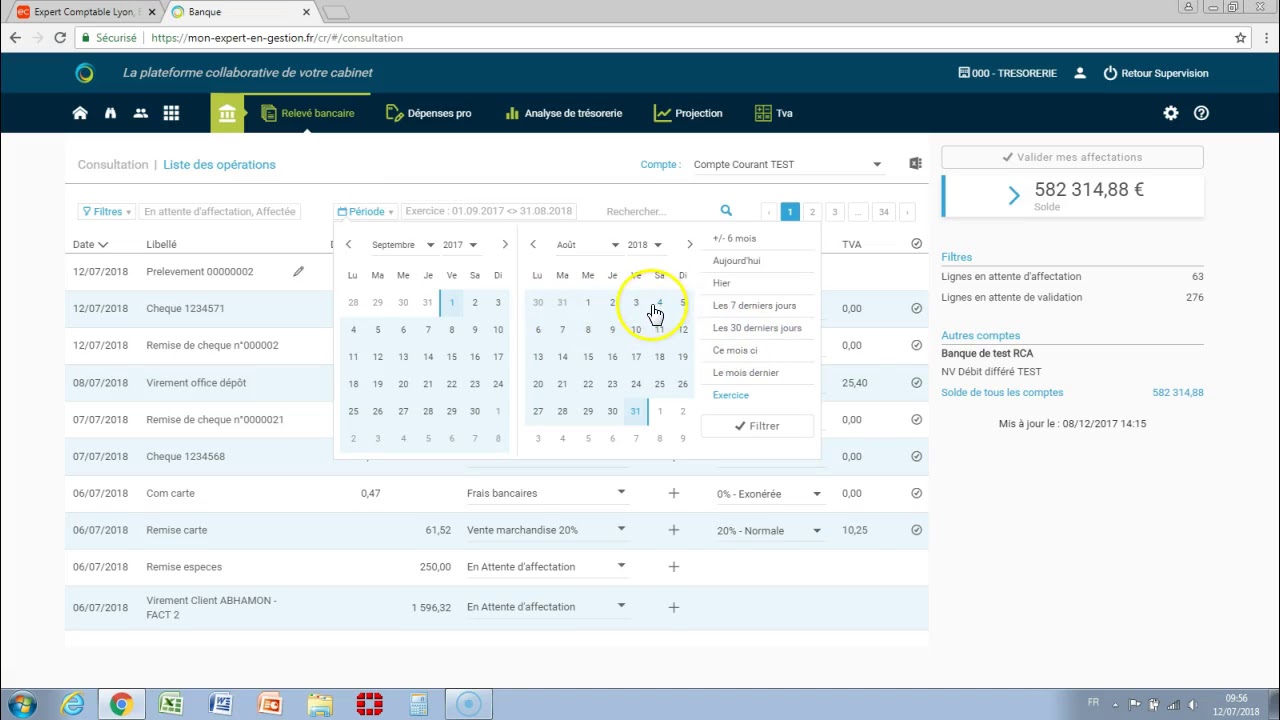Open the apps grid icon

pyautogui.click(x=171, y=113)
